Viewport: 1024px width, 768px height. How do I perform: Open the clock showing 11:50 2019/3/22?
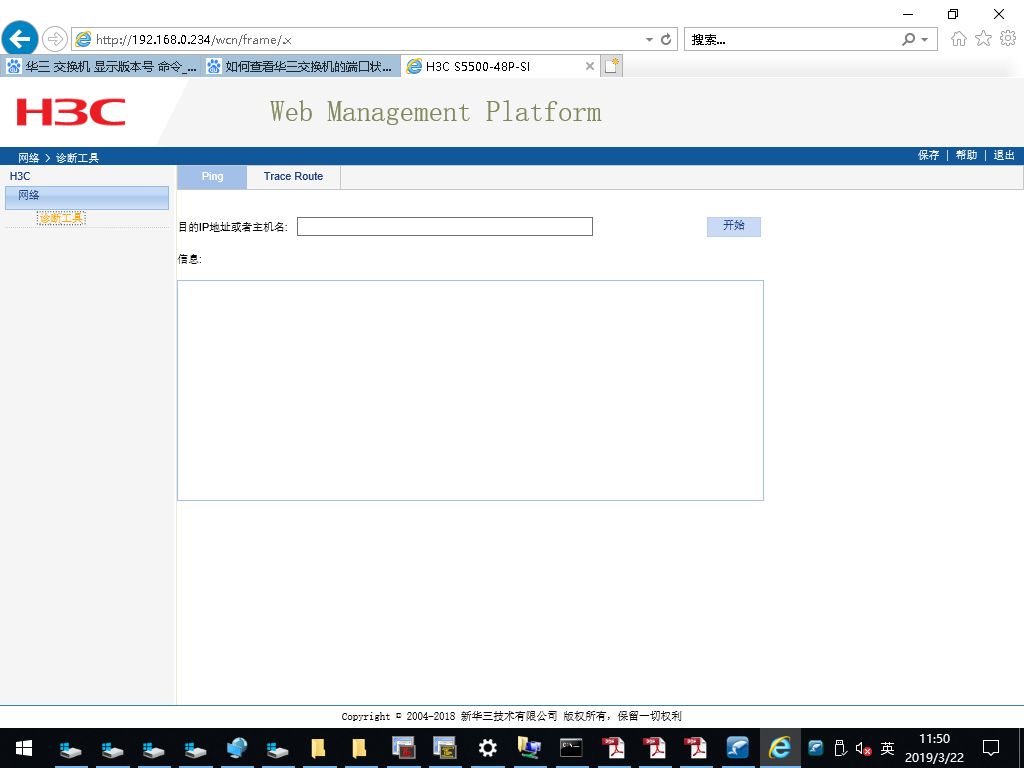coord(935,748)
